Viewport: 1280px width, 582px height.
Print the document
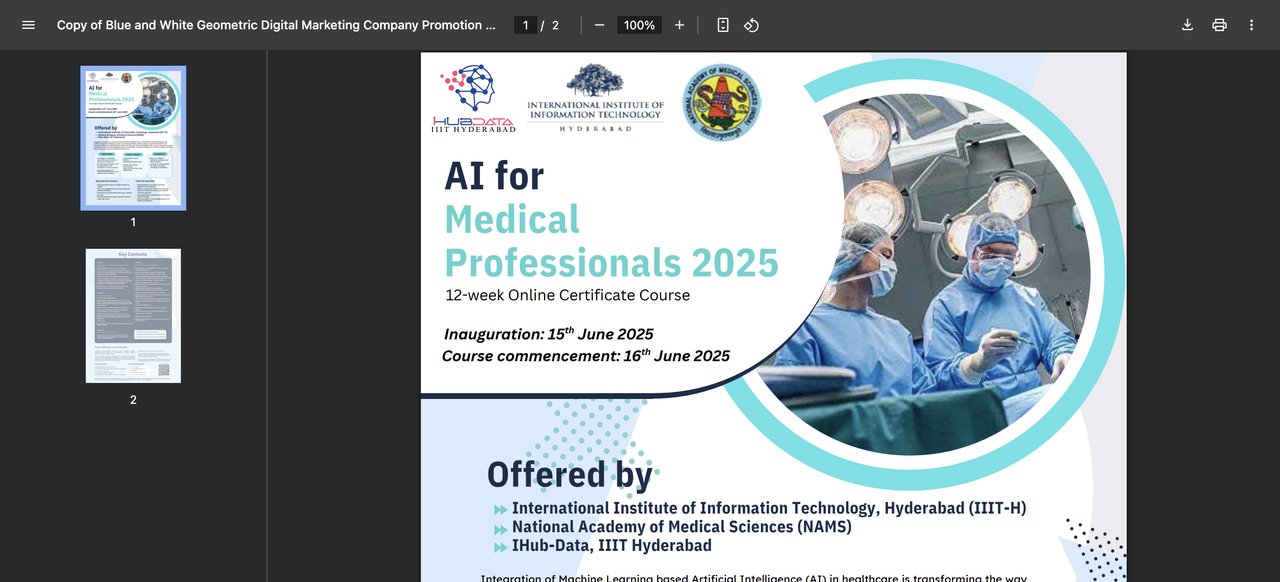point(1219,25)
